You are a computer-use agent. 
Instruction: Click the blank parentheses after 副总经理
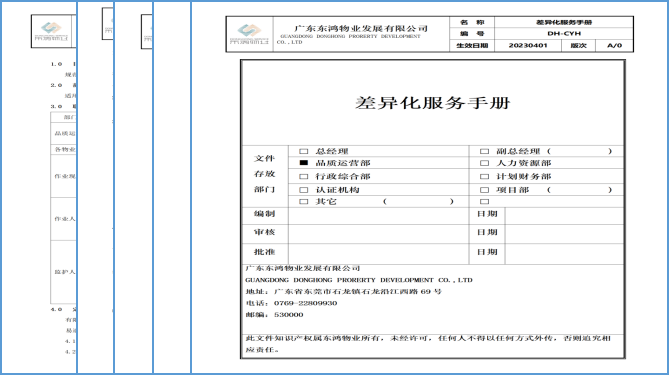point(579,151)
